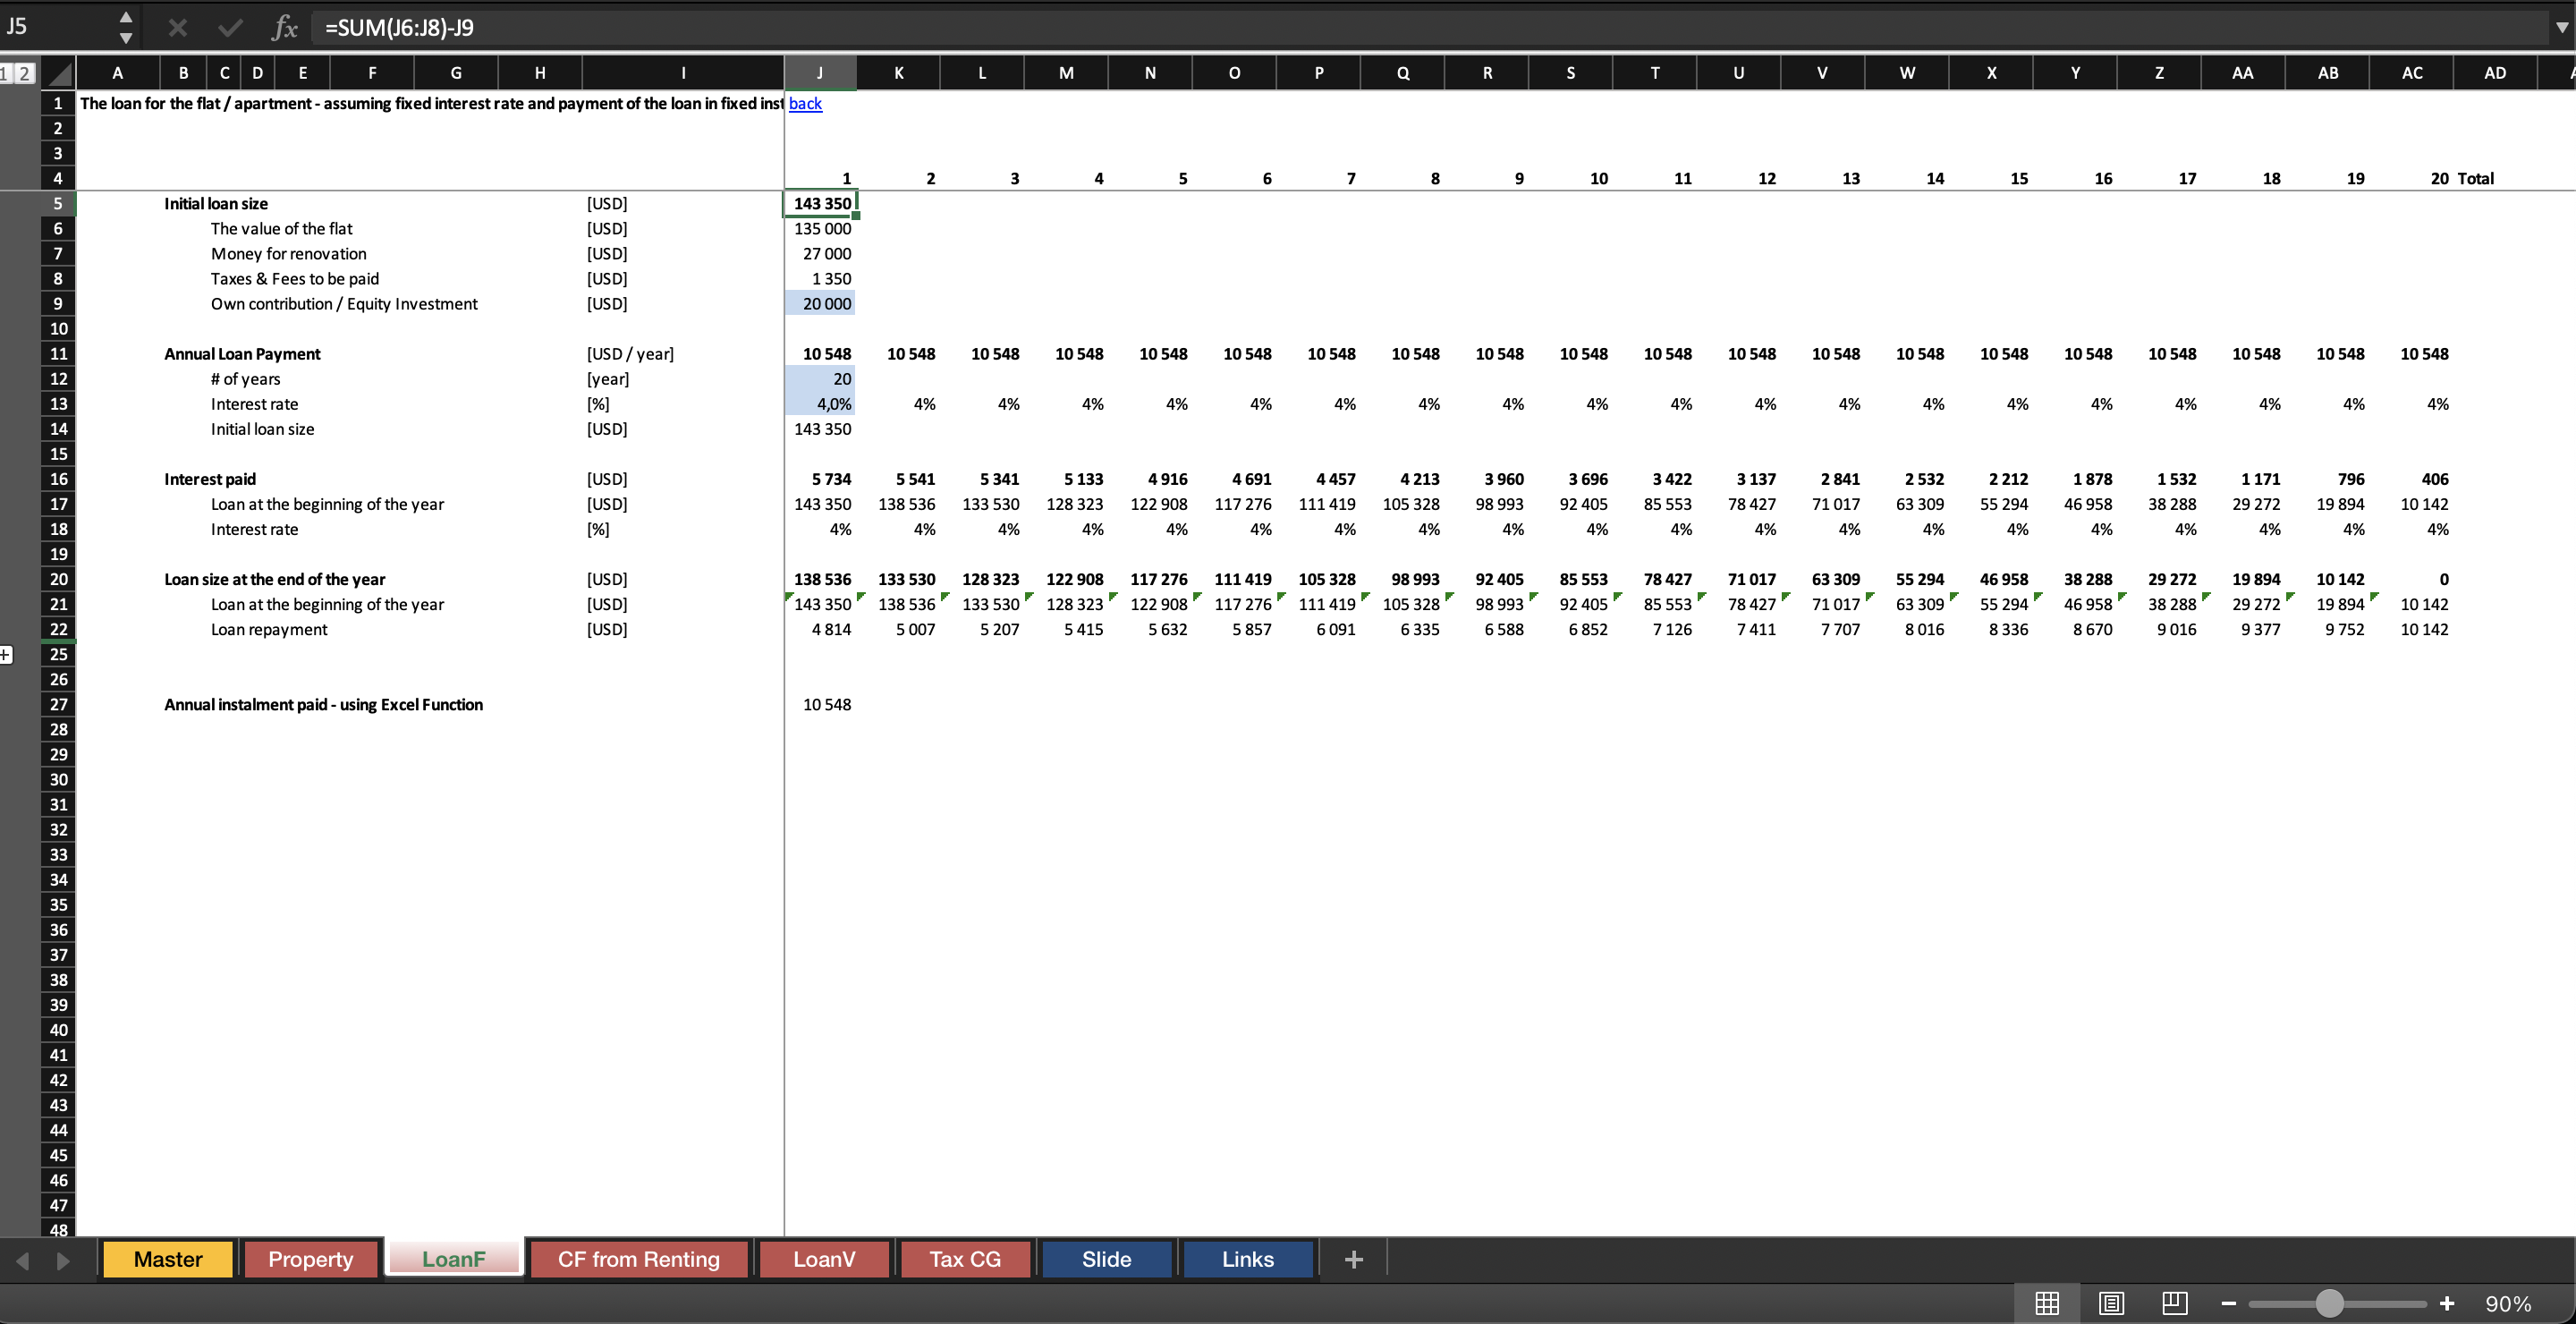Open the Links sheet tab
The image size is (2576, 1324).
[1248, 1259]
